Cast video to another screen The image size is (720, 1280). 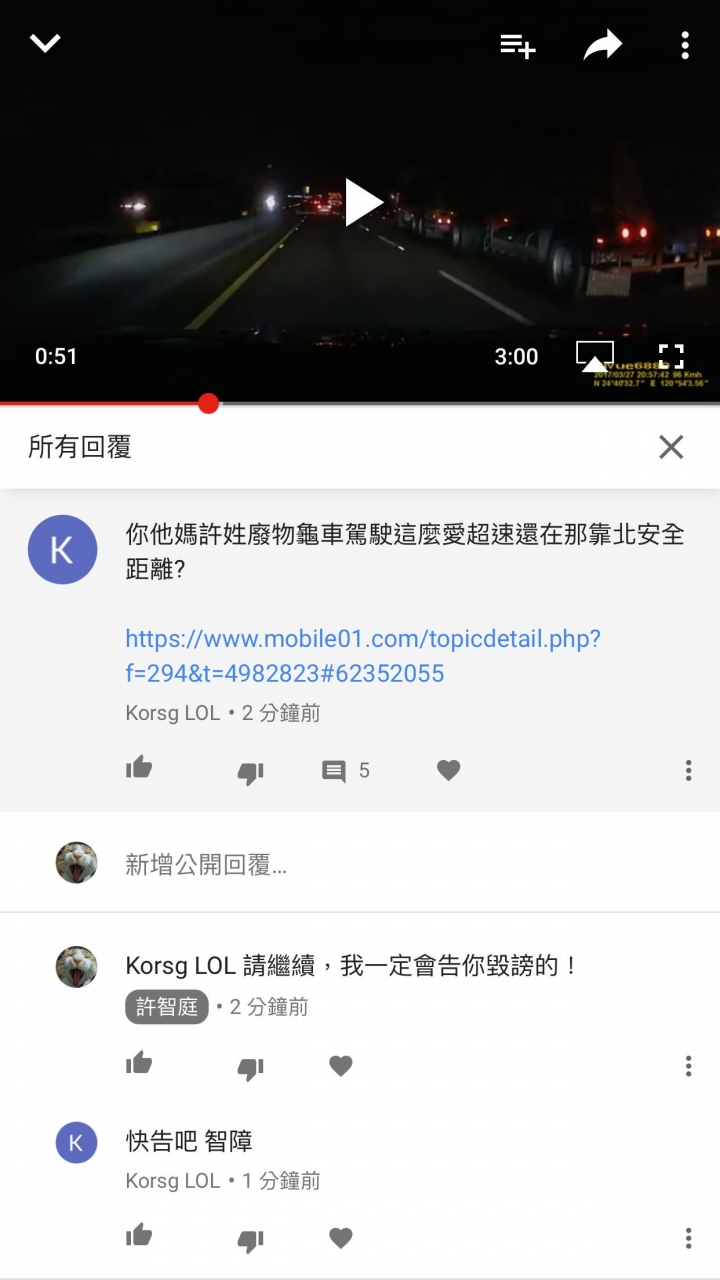coord(594,356)
